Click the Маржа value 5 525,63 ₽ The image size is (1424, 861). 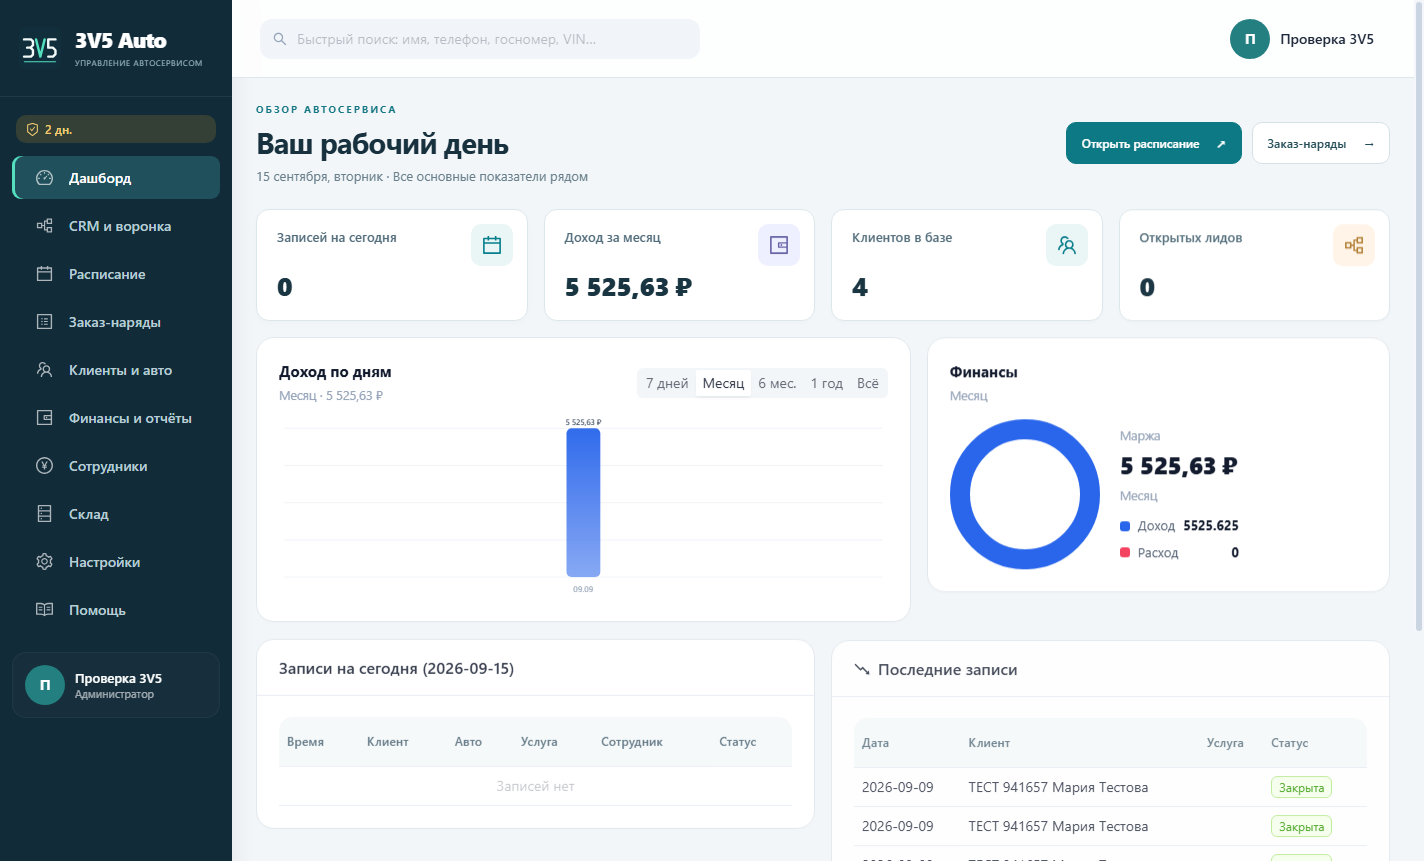pyautogui.click(x=1179, y=466)
